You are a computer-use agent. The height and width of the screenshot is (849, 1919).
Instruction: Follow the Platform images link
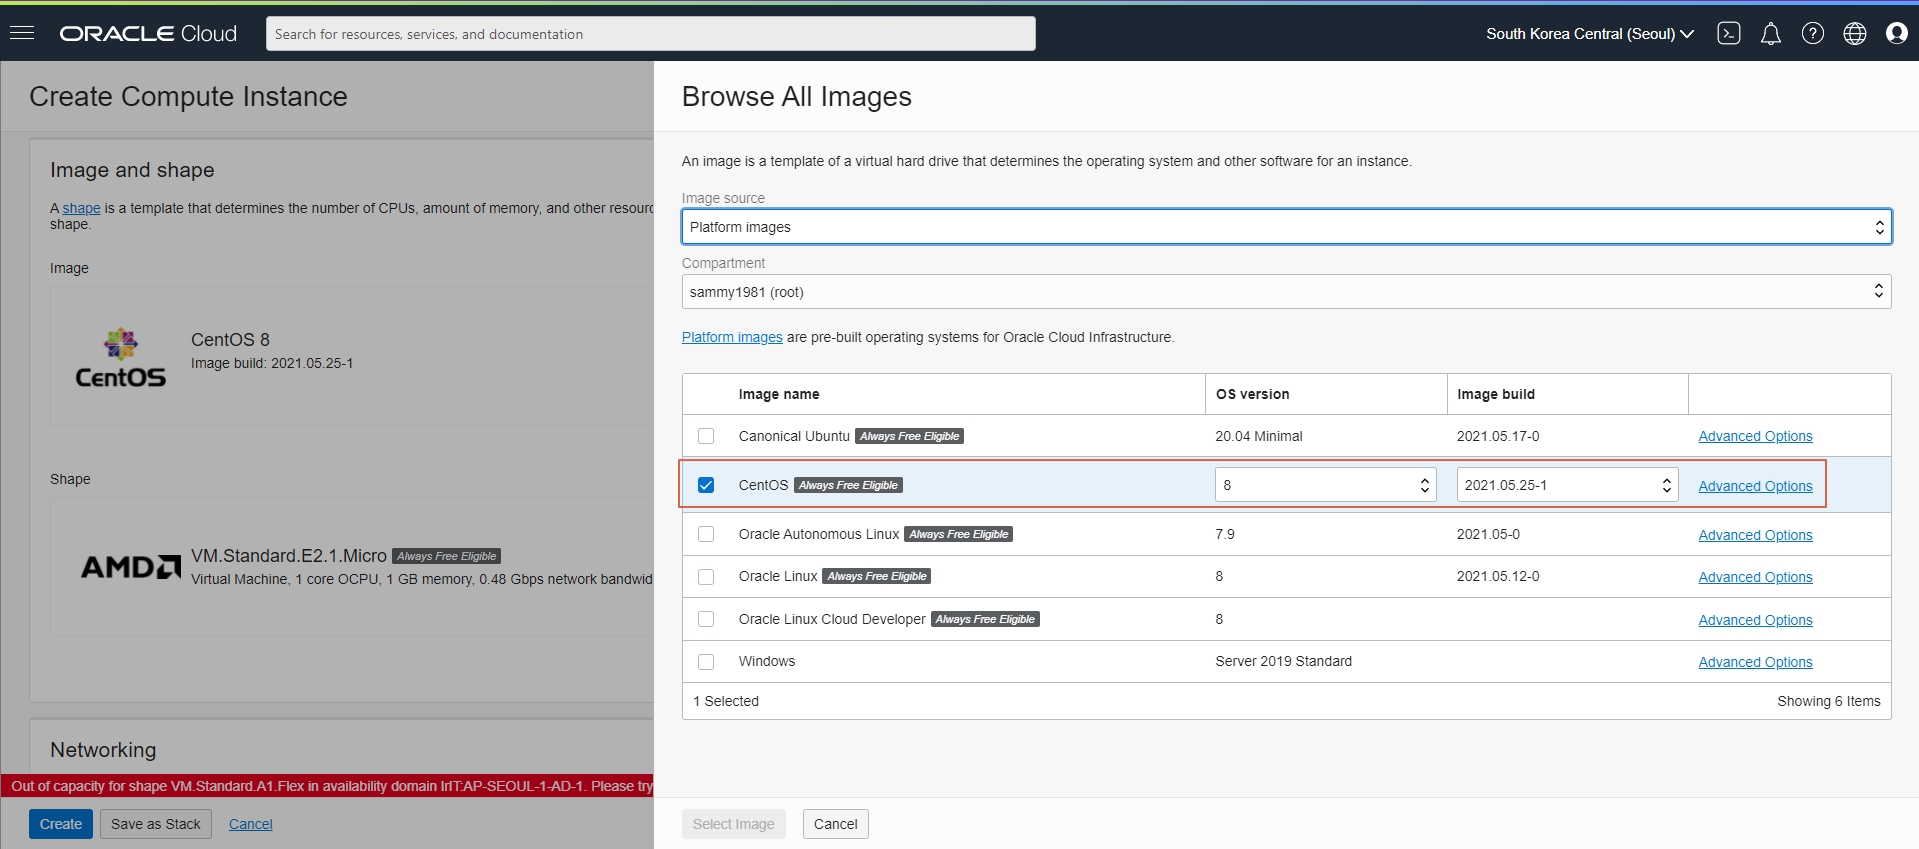pyautogui.click(x=732, y=337)
